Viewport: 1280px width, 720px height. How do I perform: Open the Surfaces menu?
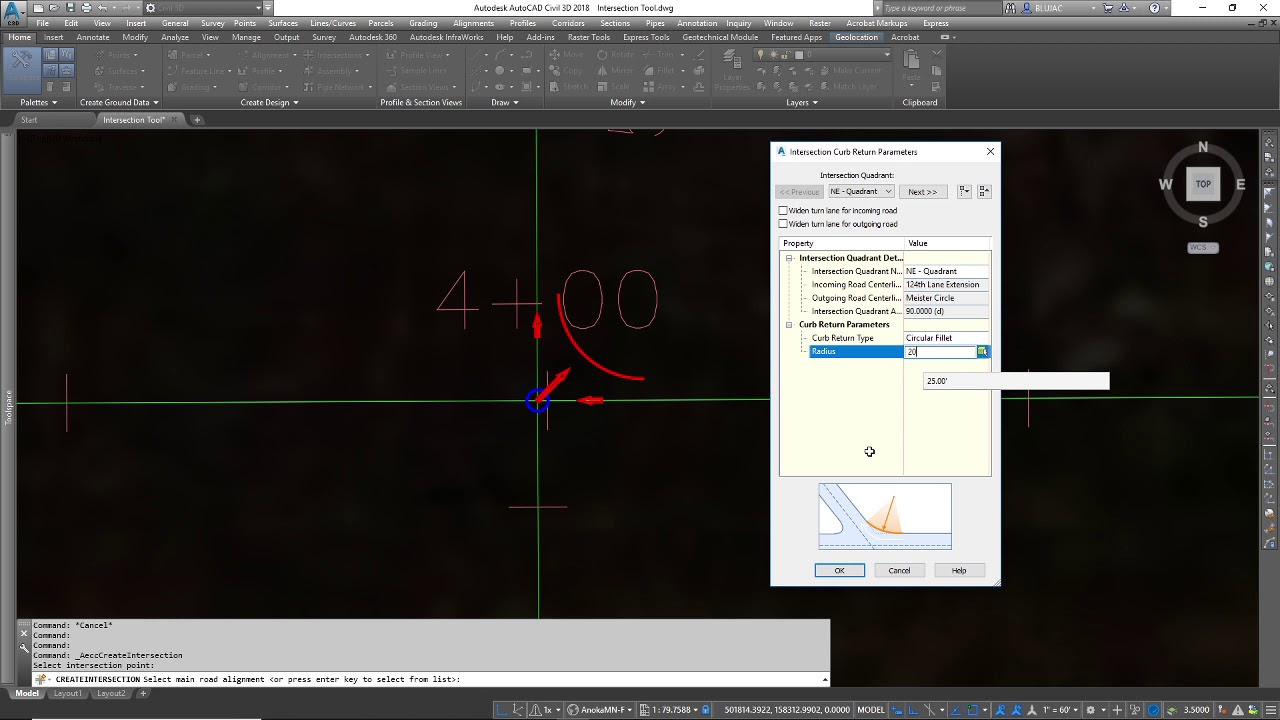(283, 23)
